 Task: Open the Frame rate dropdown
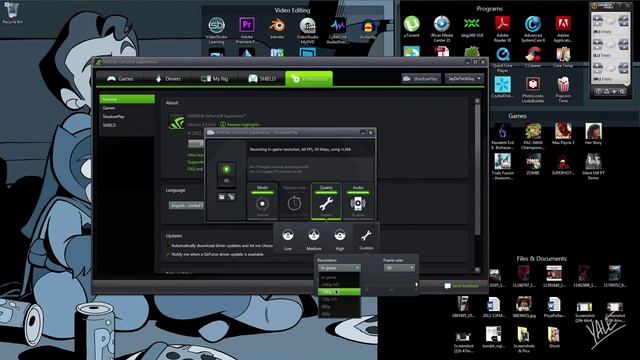click(x=399, y=268)
